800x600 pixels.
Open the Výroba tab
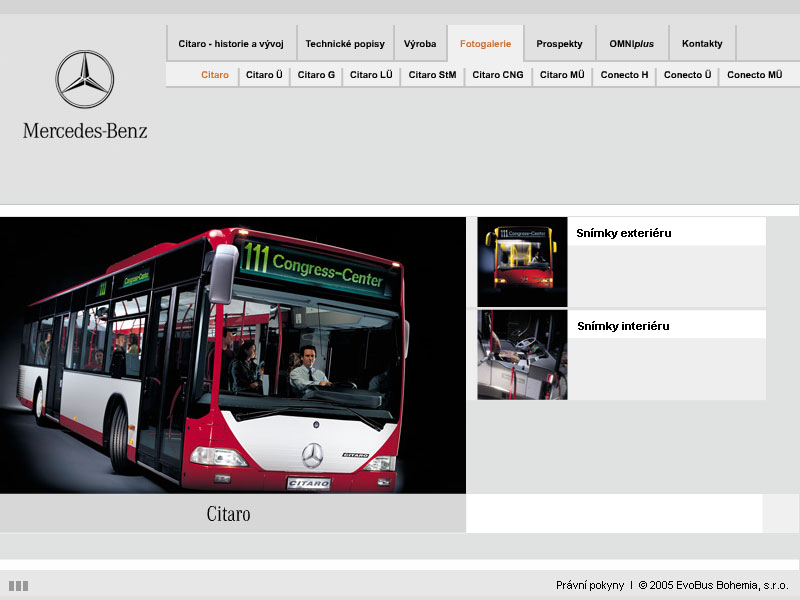pos(420,44)
